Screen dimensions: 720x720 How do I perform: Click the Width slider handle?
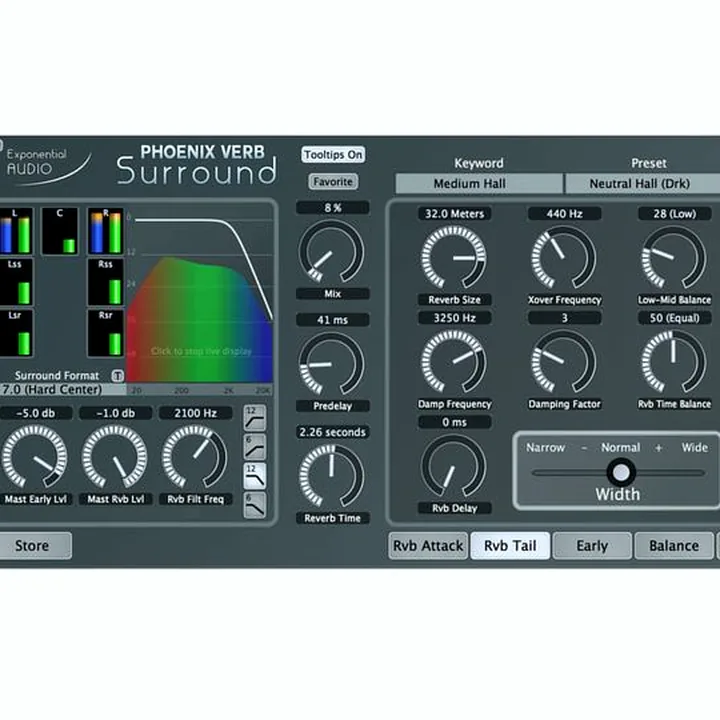[621, 472]
